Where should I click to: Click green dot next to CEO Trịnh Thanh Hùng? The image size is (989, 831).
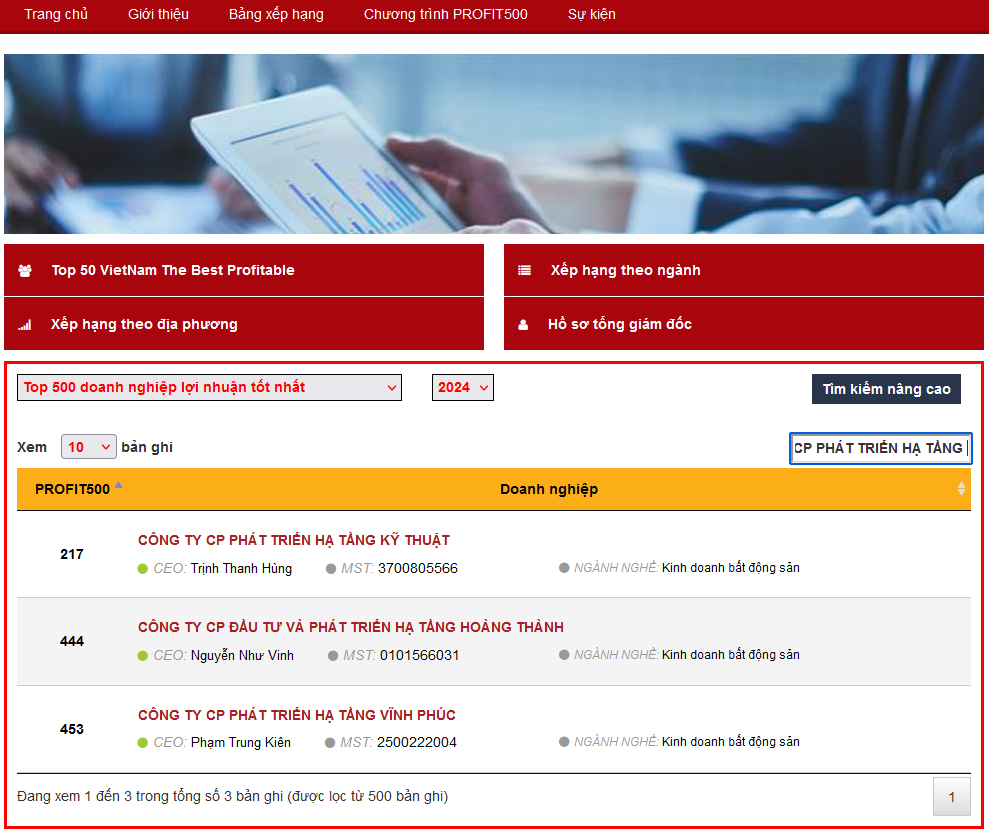pyautogui.click(x=143, y=569)
